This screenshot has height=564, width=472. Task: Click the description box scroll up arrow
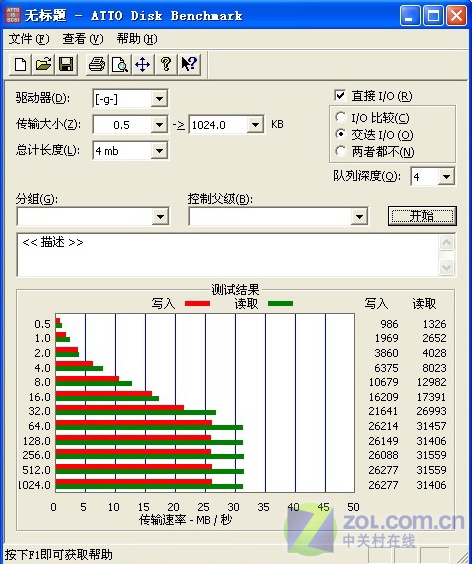[446, 243]
